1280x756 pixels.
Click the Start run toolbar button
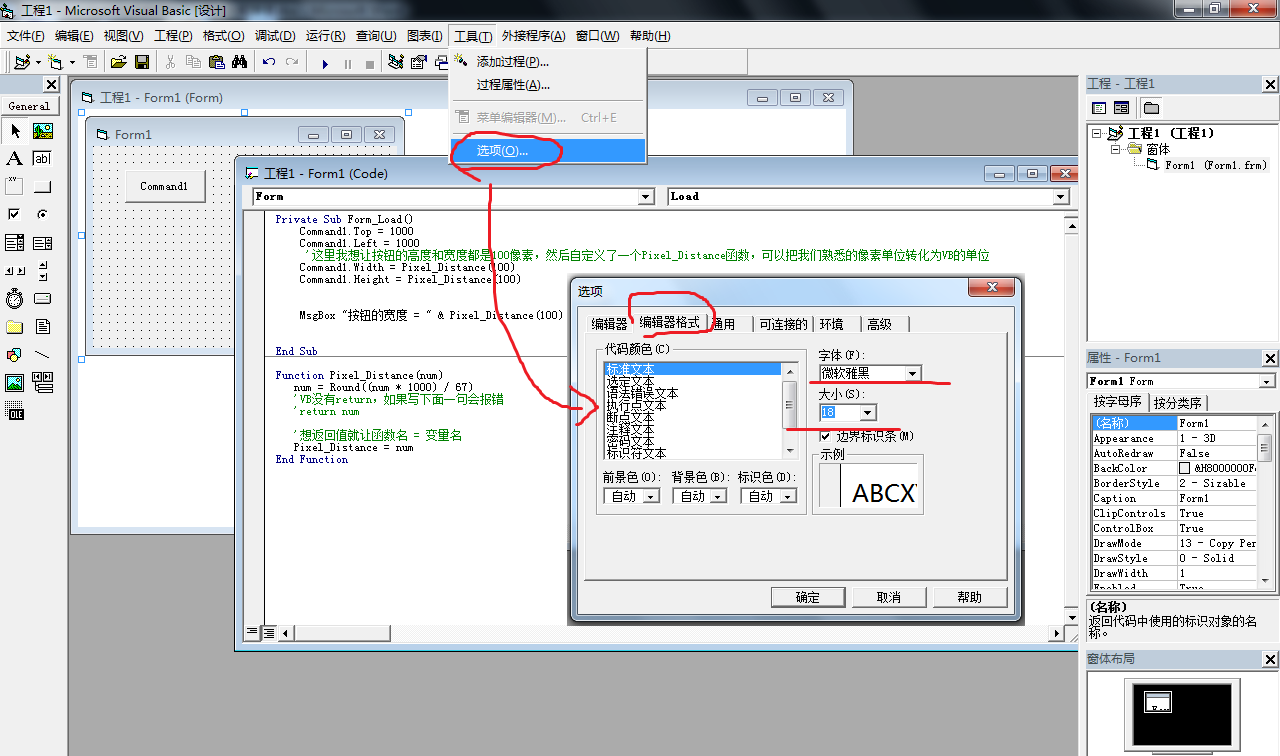tap(325, 63)
